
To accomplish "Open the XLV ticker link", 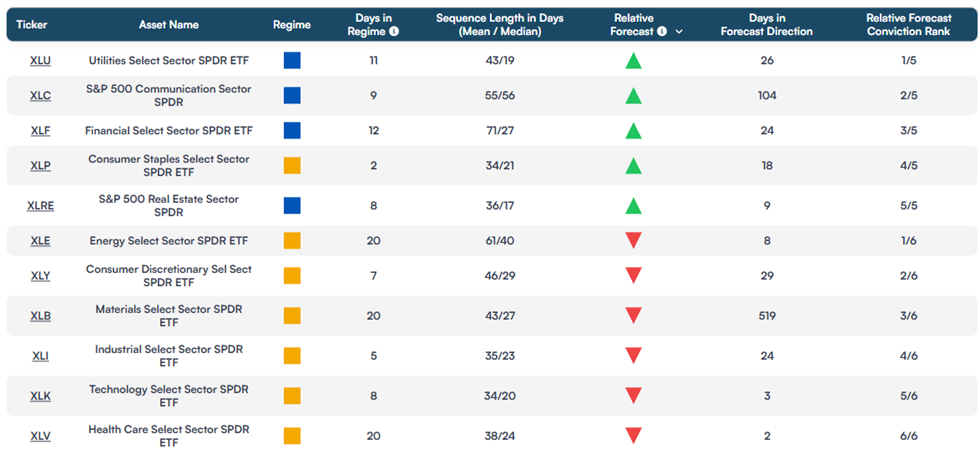I will click(x=41, y=436).
